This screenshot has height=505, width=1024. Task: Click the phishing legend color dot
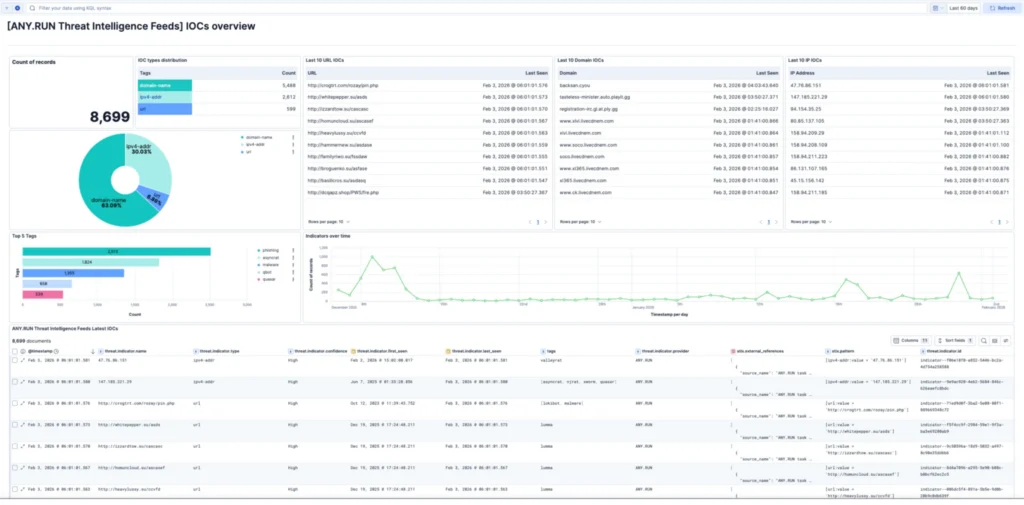[x=259, y=250]
